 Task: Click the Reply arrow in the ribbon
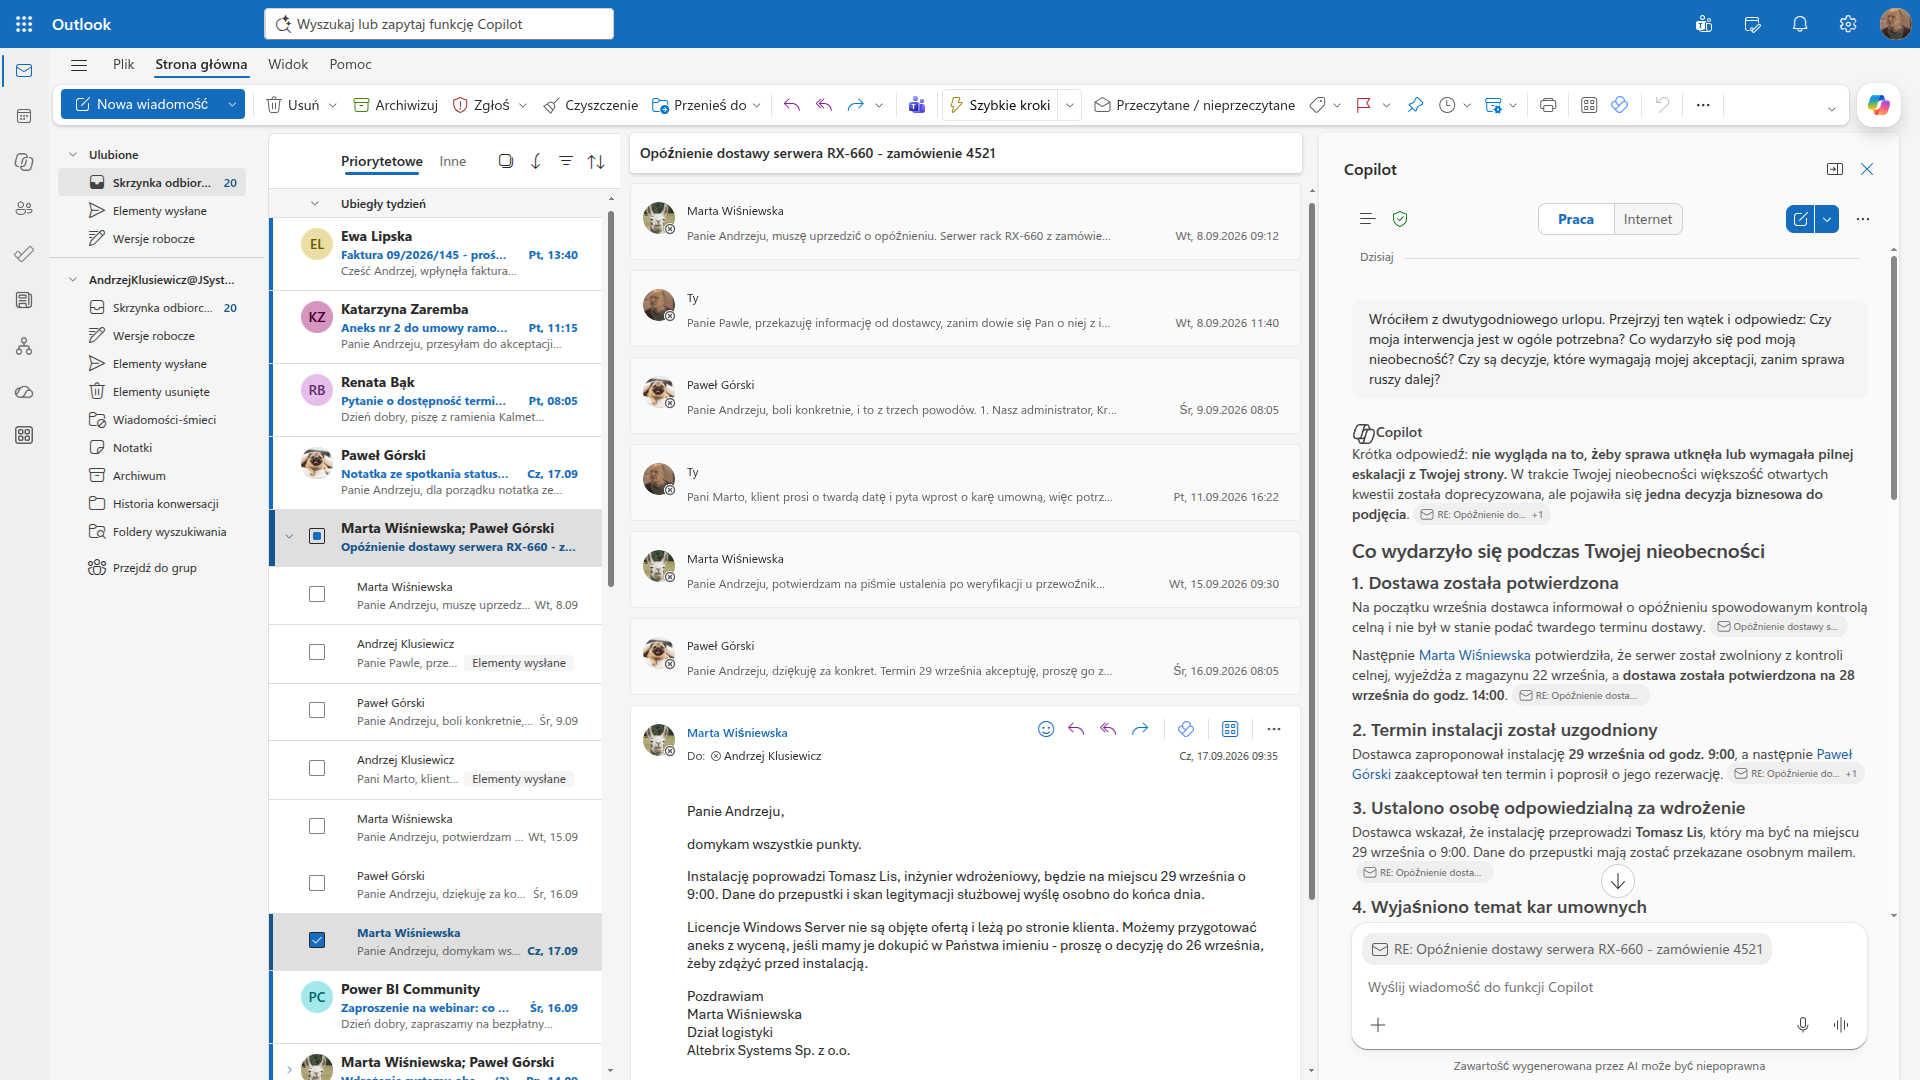click(792, 105)
